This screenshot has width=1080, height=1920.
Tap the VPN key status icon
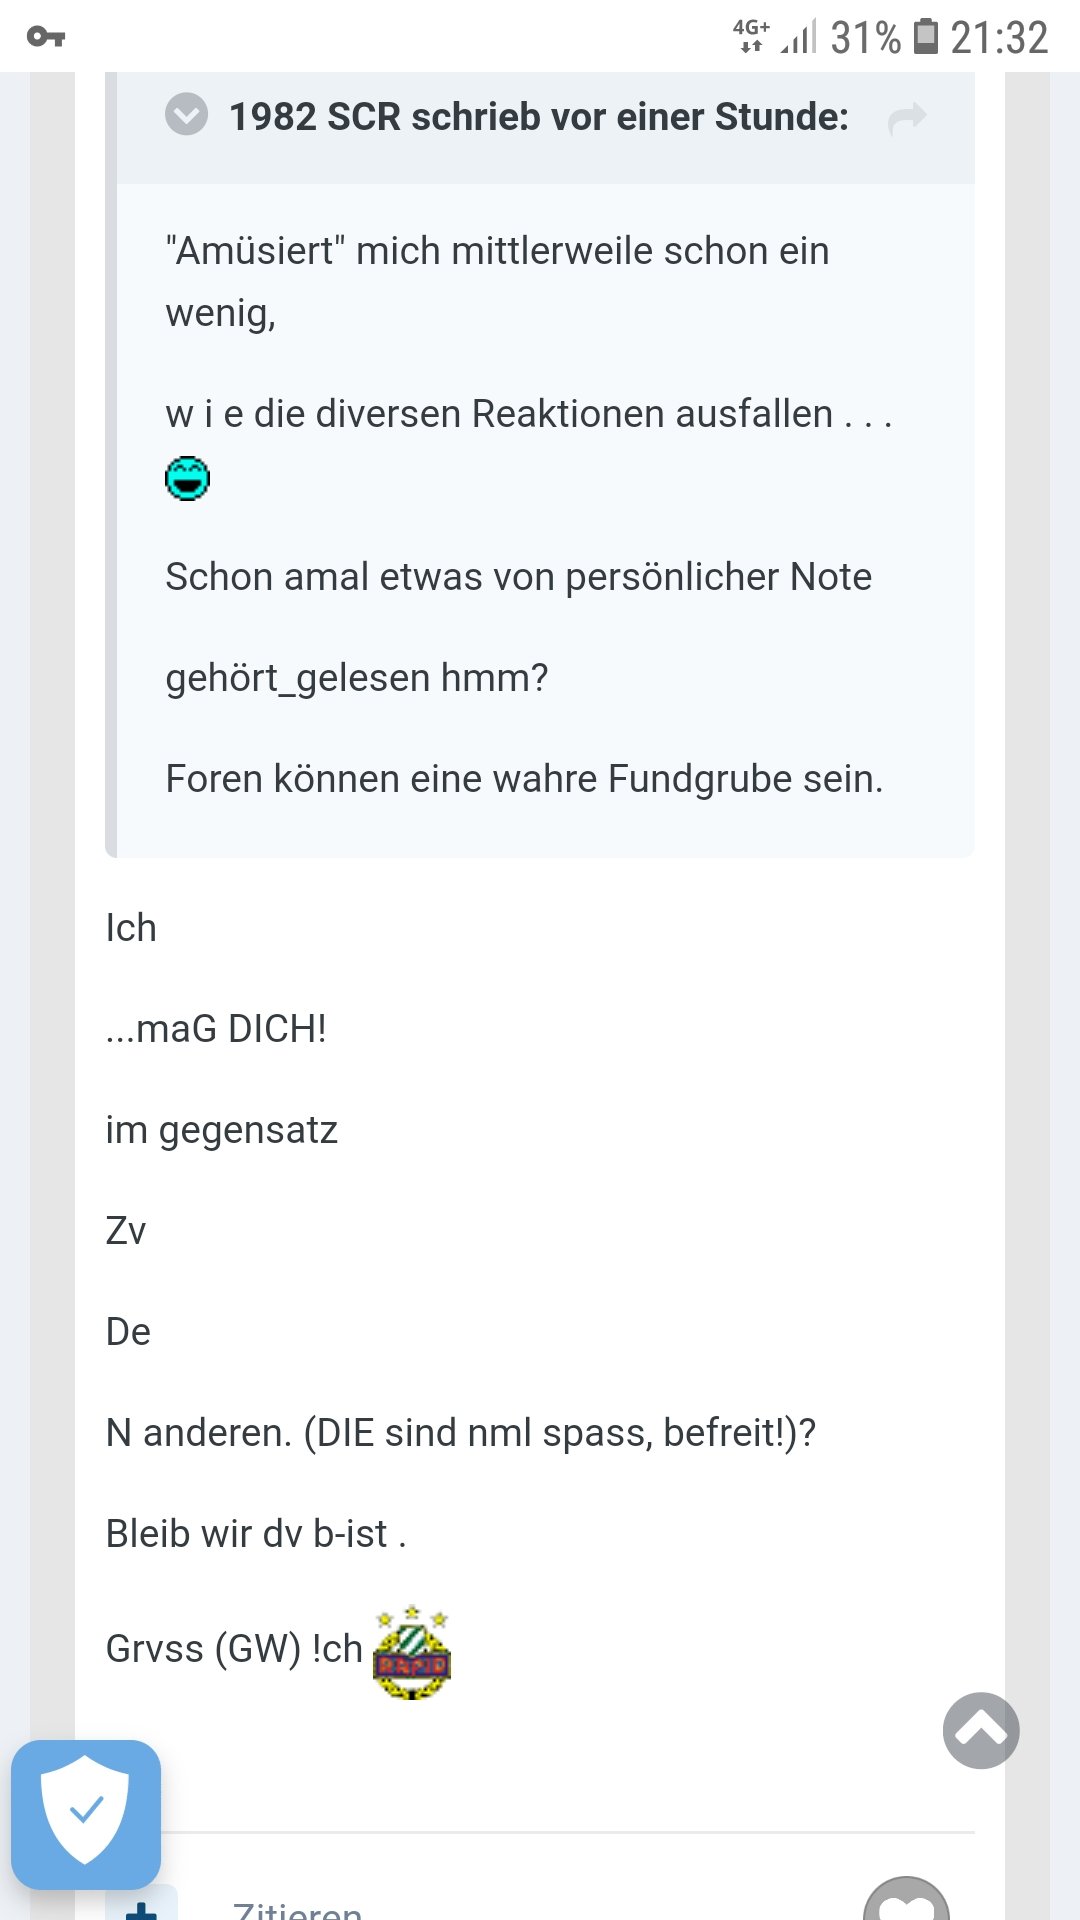pyautogui.click(x=46, y=37)
